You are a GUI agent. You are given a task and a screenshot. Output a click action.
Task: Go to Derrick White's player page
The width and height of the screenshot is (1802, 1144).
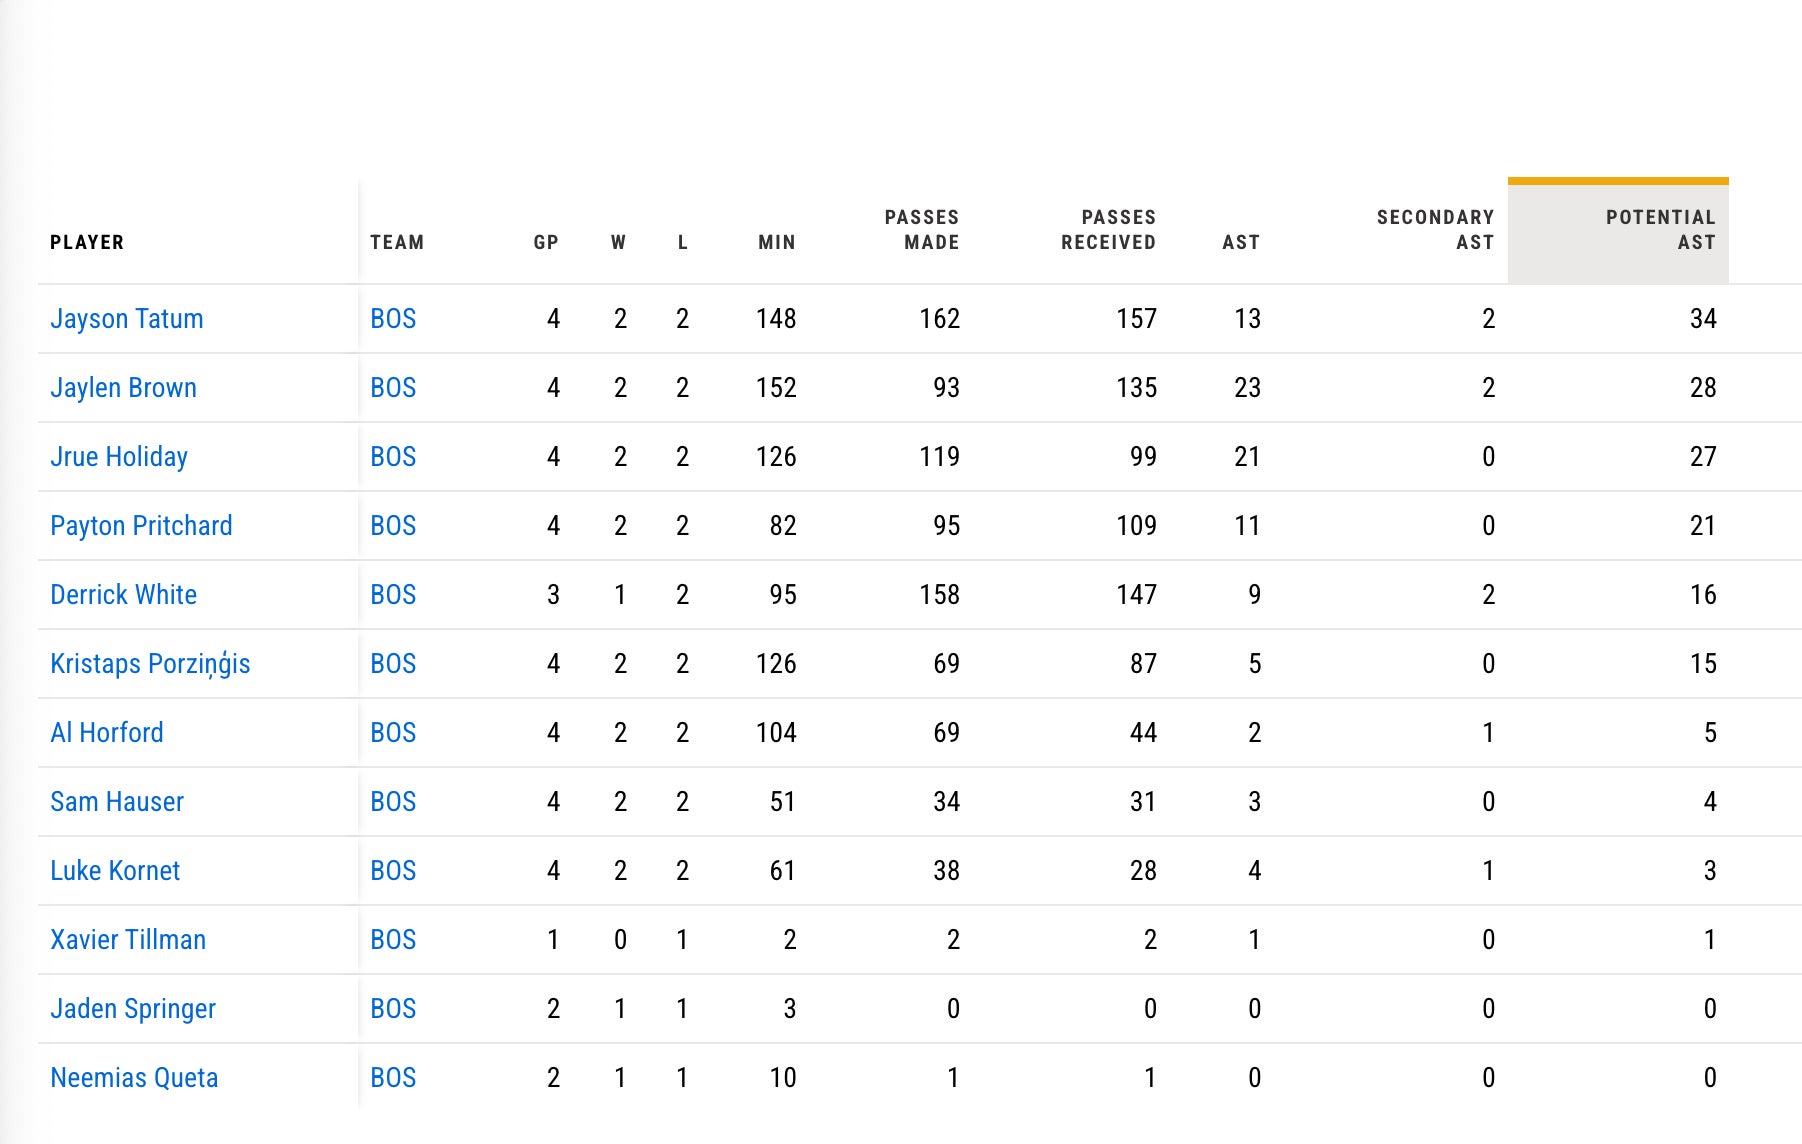[124, 595]
